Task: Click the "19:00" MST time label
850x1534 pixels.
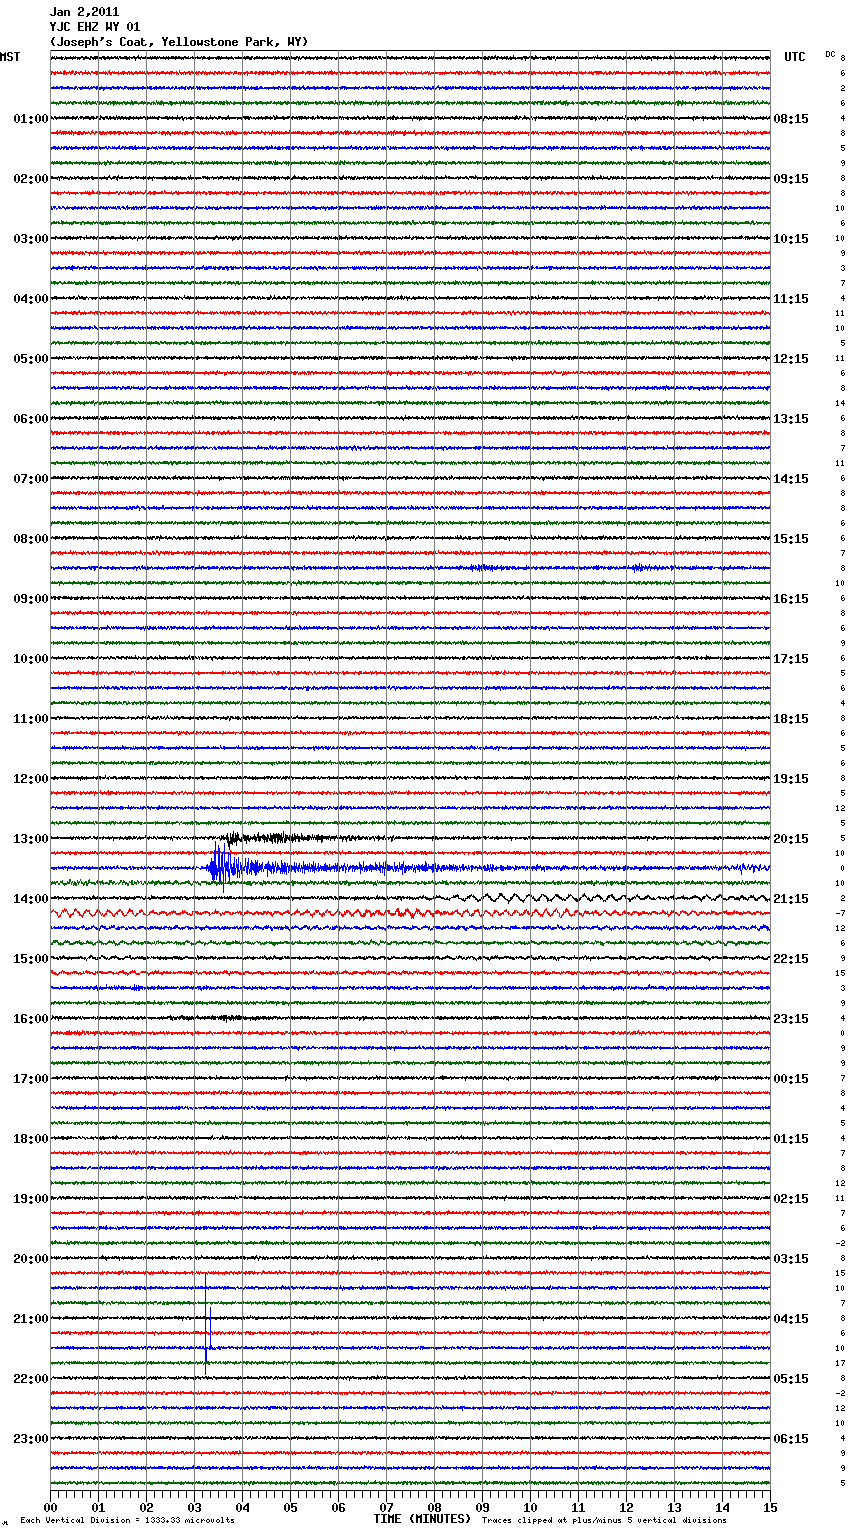Action: pos(31,1199)
